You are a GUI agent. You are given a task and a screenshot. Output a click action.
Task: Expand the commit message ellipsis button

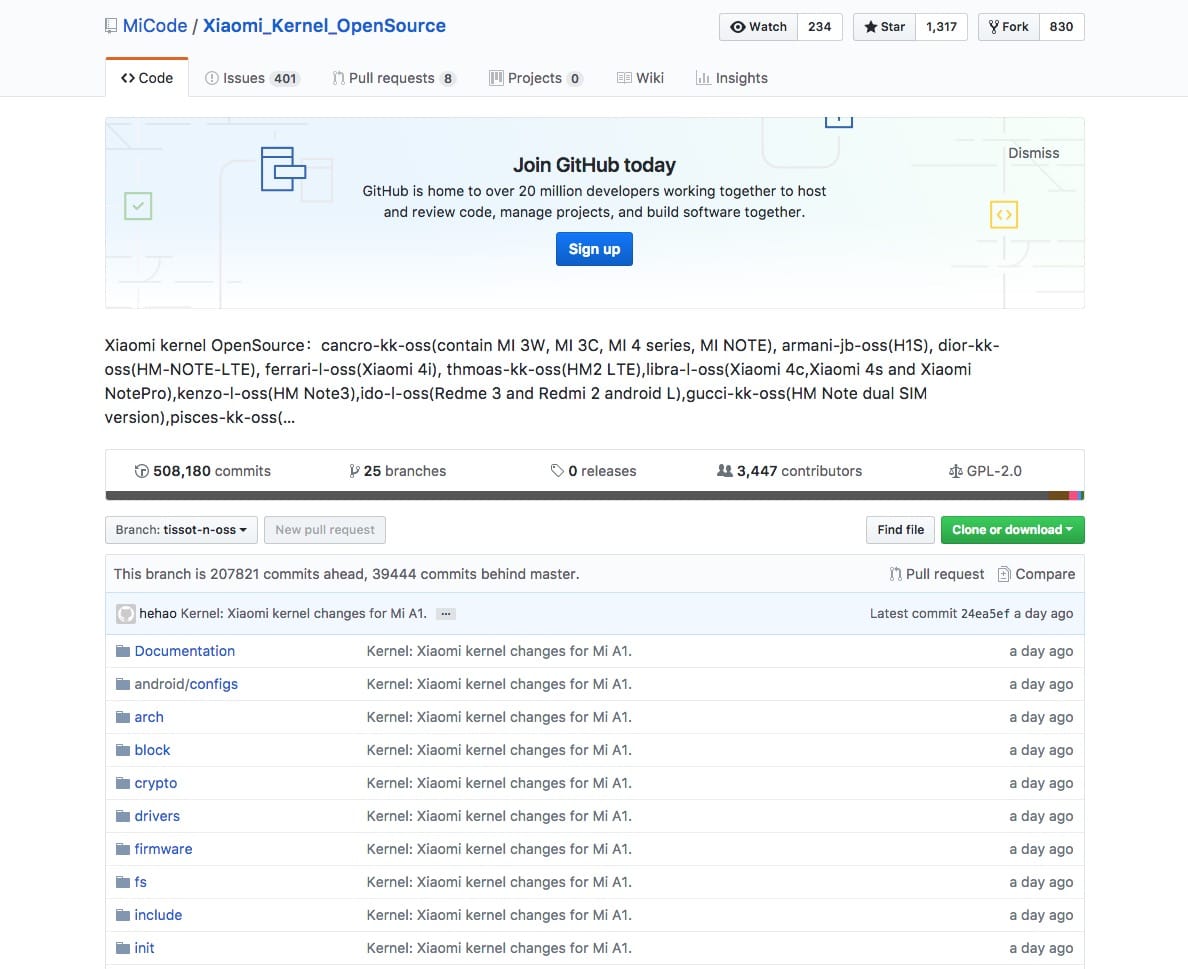446,614
